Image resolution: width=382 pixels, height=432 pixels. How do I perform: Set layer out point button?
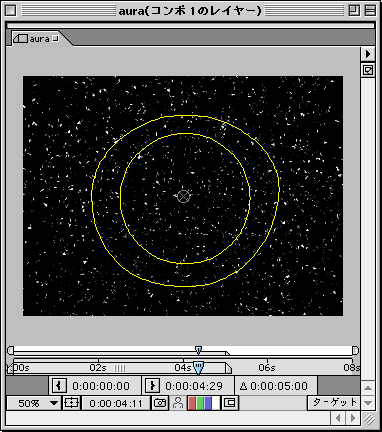point(152,386)
